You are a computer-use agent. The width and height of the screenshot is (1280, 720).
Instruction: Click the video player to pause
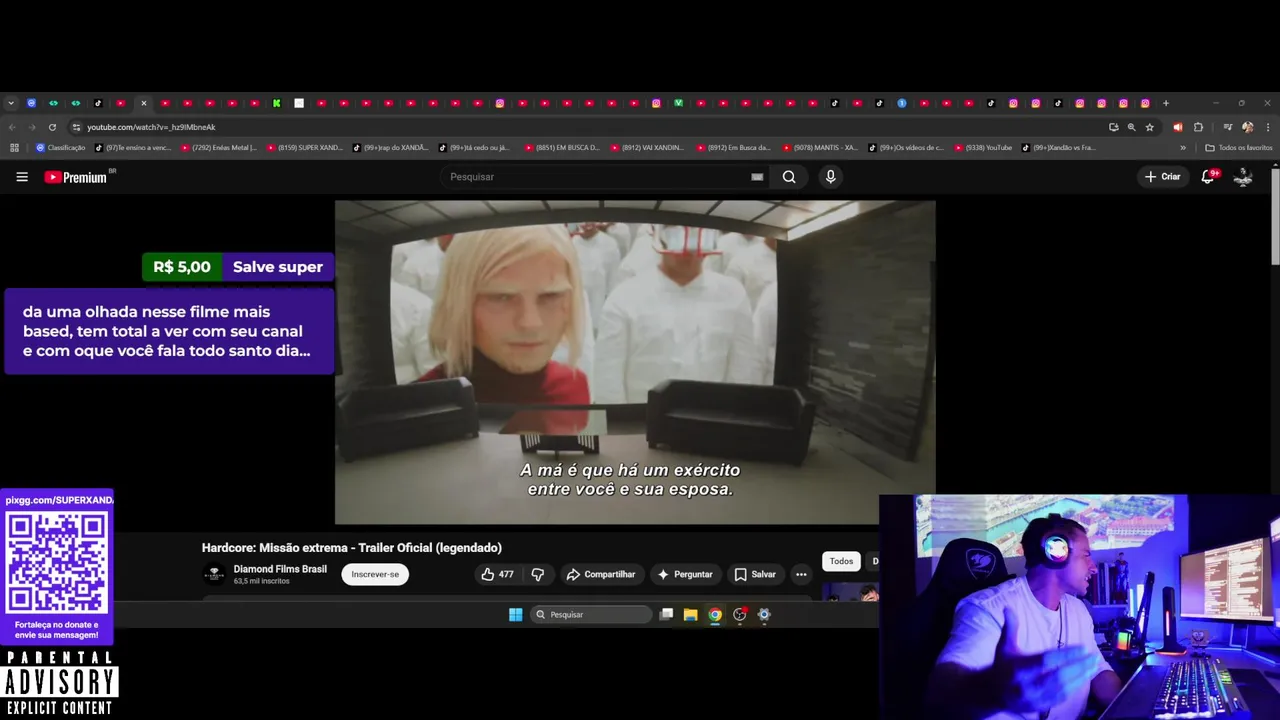(x=635, y=362)
